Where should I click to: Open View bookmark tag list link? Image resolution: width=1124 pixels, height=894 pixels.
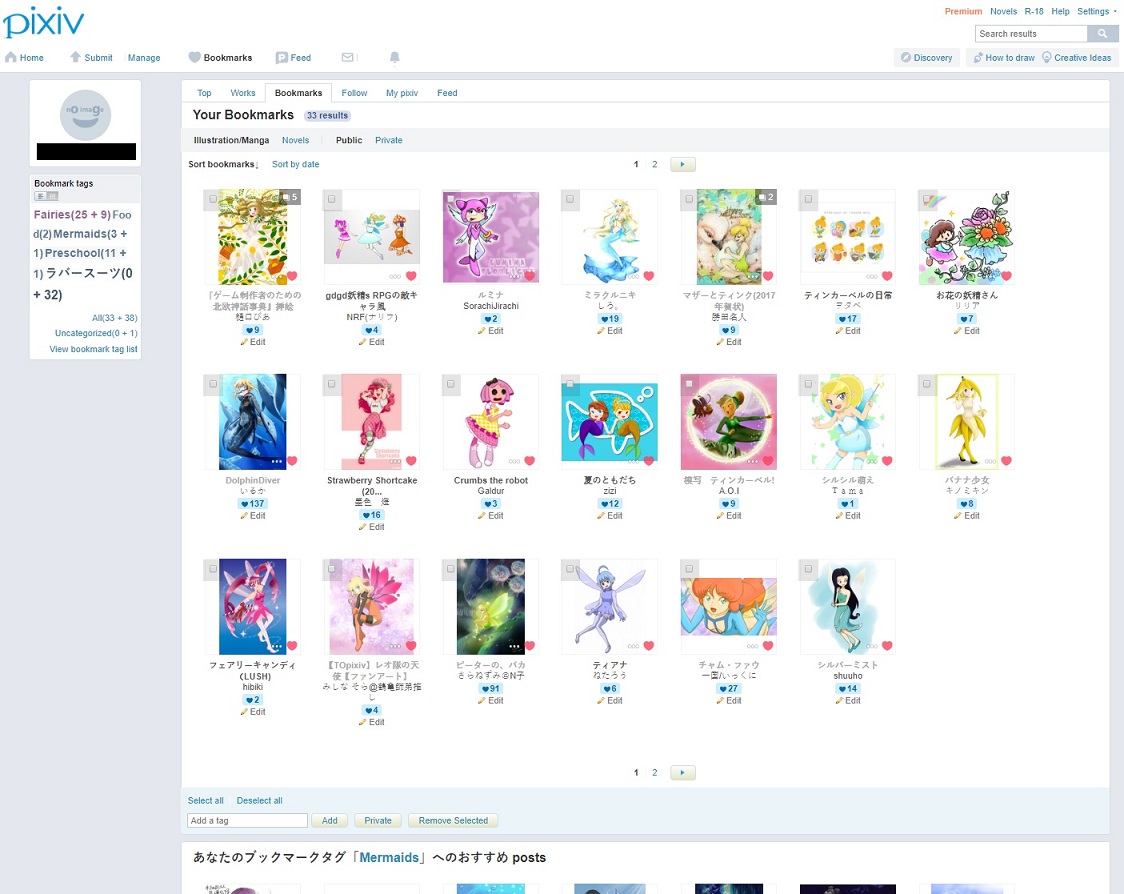click(x=93, y=349)
